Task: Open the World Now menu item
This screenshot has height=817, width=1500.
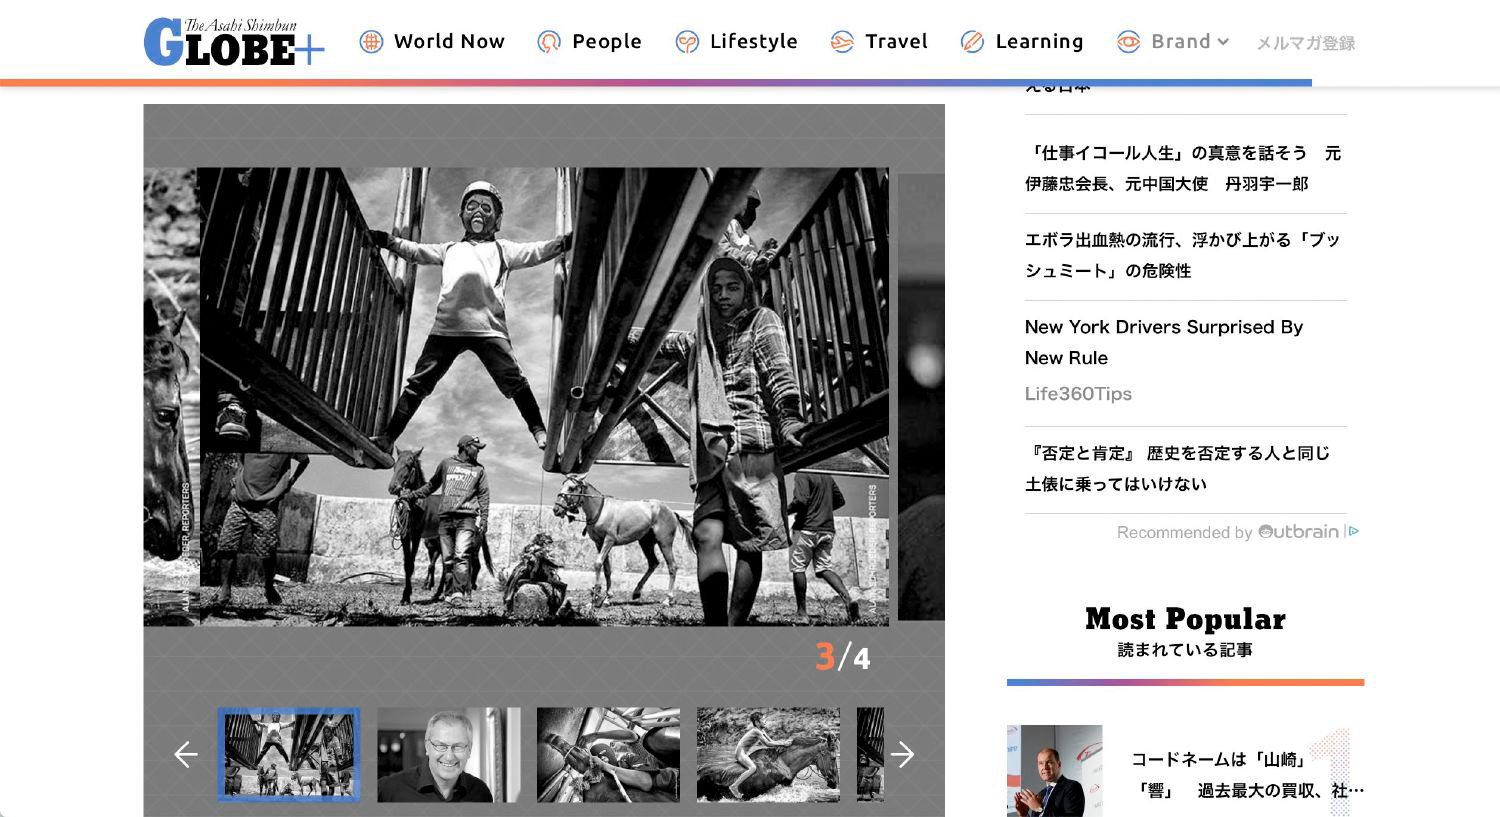Action: pos(449,41)
